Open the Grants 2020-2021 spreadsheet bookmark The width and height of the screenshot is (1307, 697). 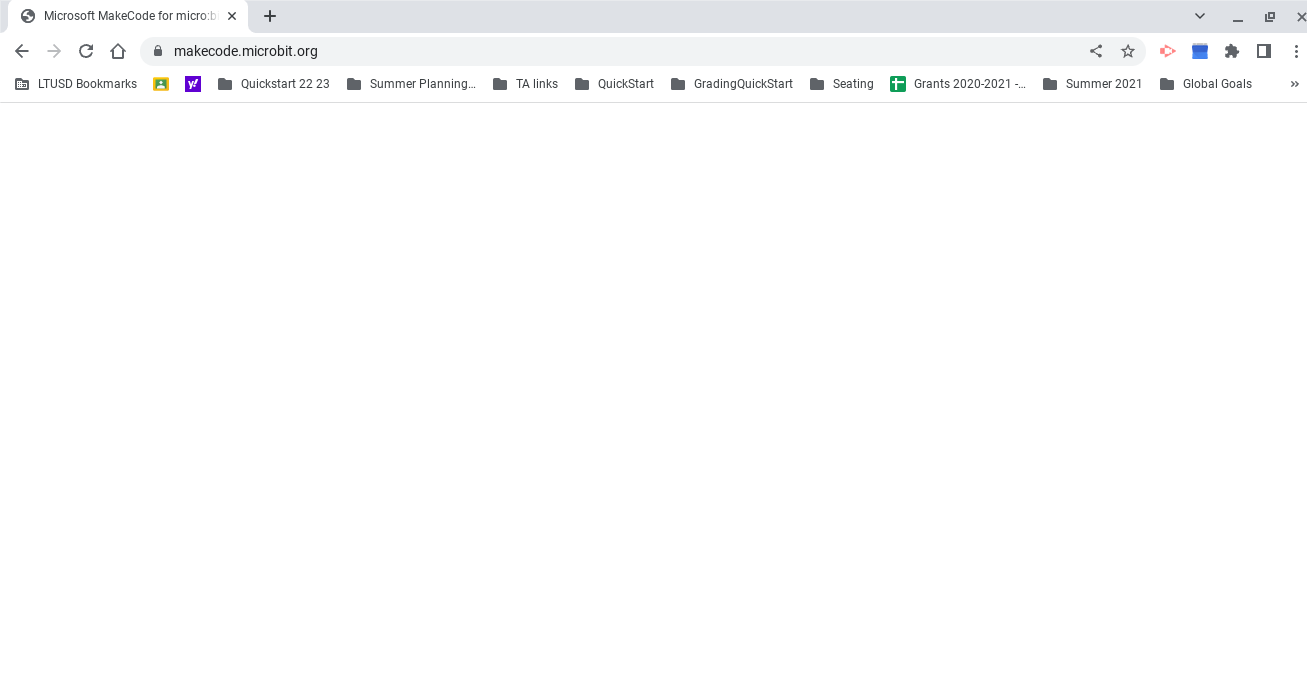[959, 84]
